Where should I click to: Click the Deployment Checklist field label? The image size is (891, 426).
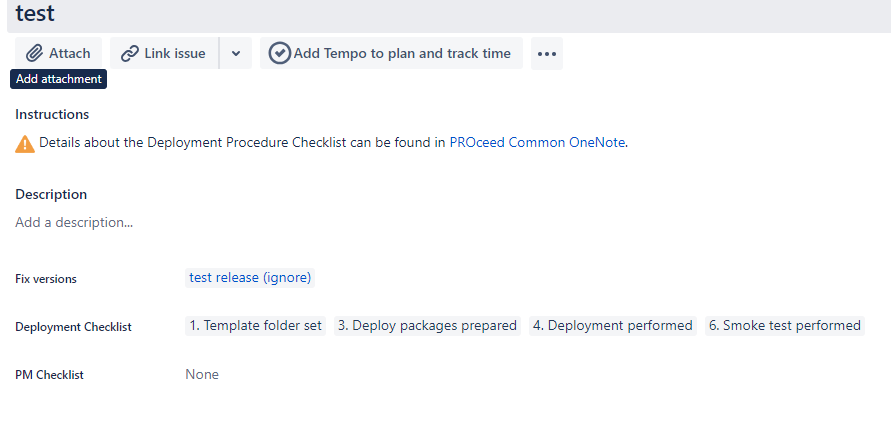click(73, 328)
